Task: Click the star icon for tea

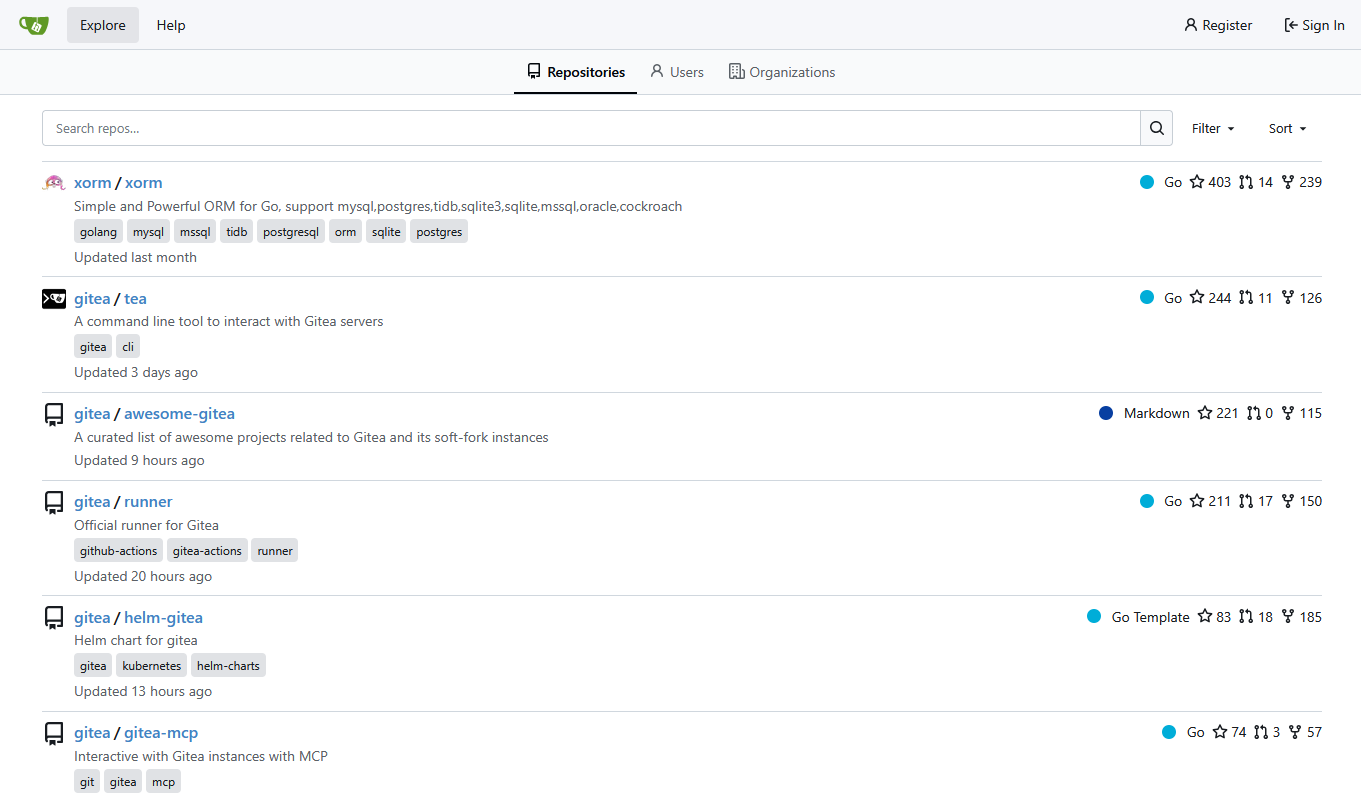Action: point(1197,298)
